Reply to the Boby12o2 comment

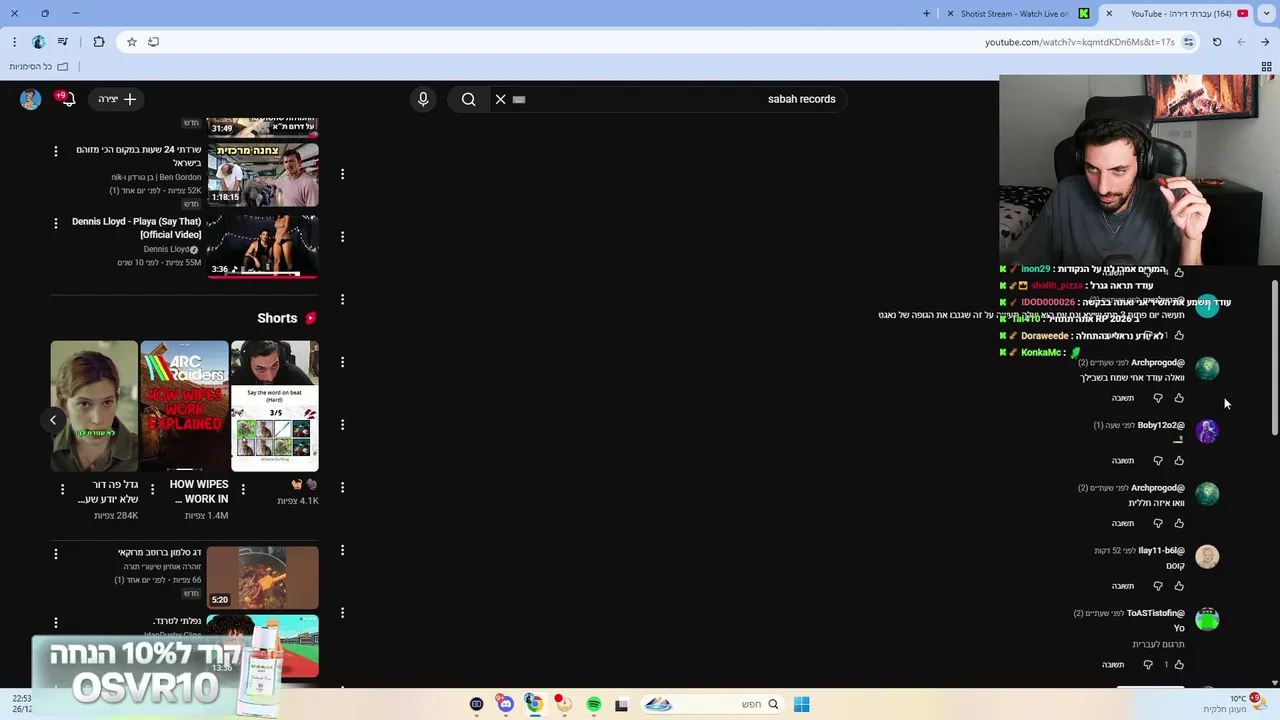coord(1123,461)
